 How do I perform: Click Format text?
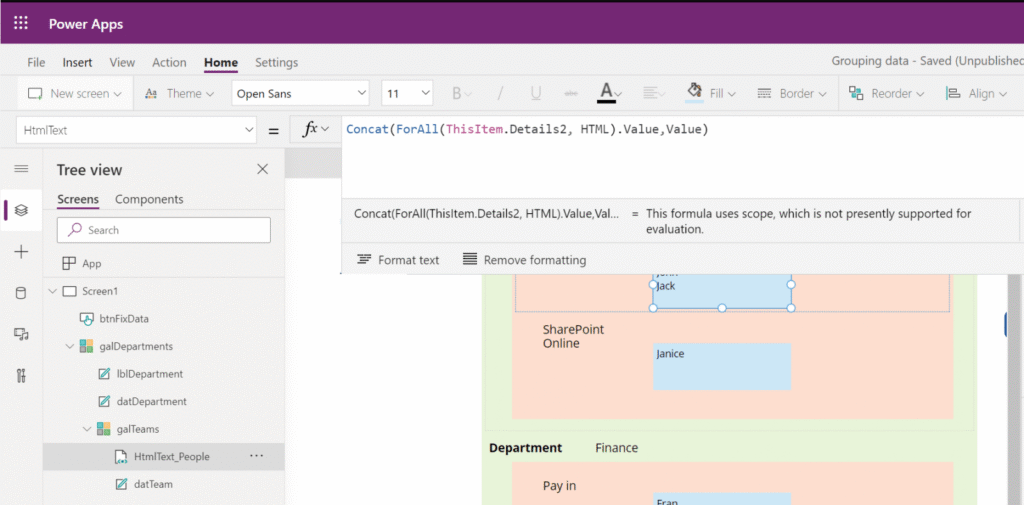click(x=398, y=260)
